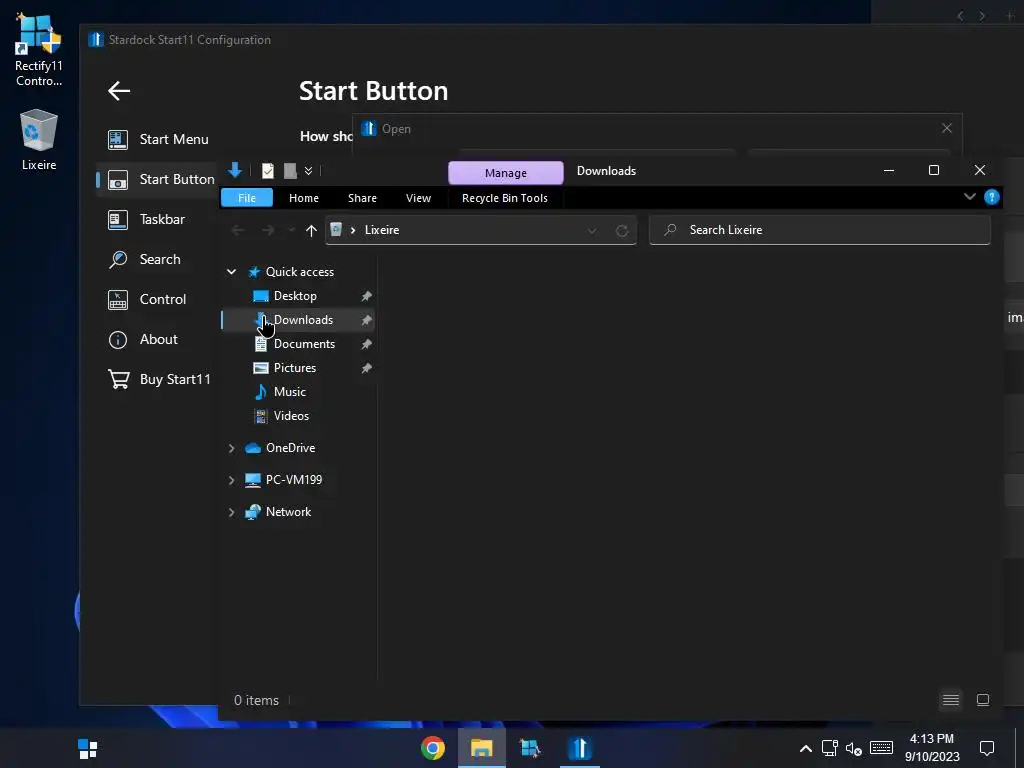Select Quick access in navigation pane
This screenshot has height=768, width=1024.
(300, 272)
